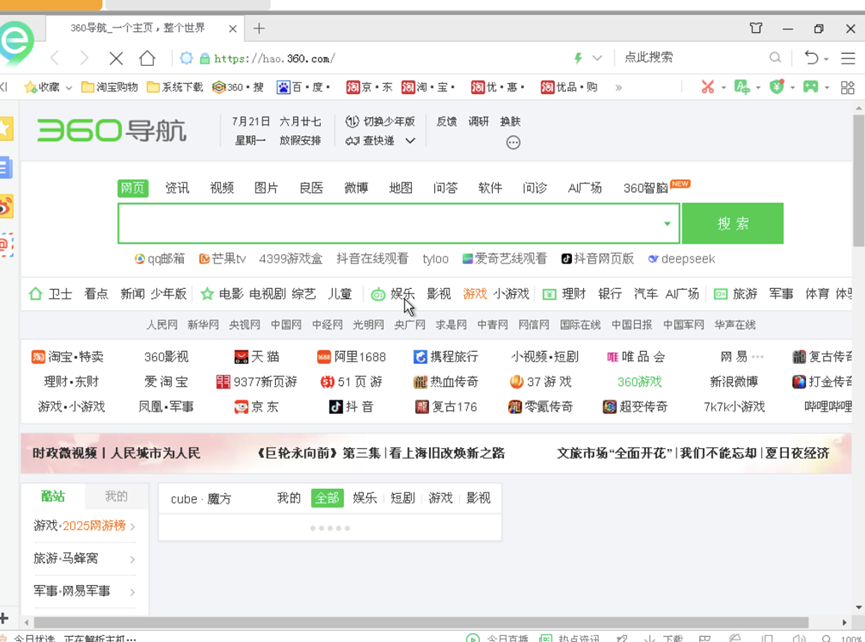Open dropdown next to the scissors icon

click(723, 88)
